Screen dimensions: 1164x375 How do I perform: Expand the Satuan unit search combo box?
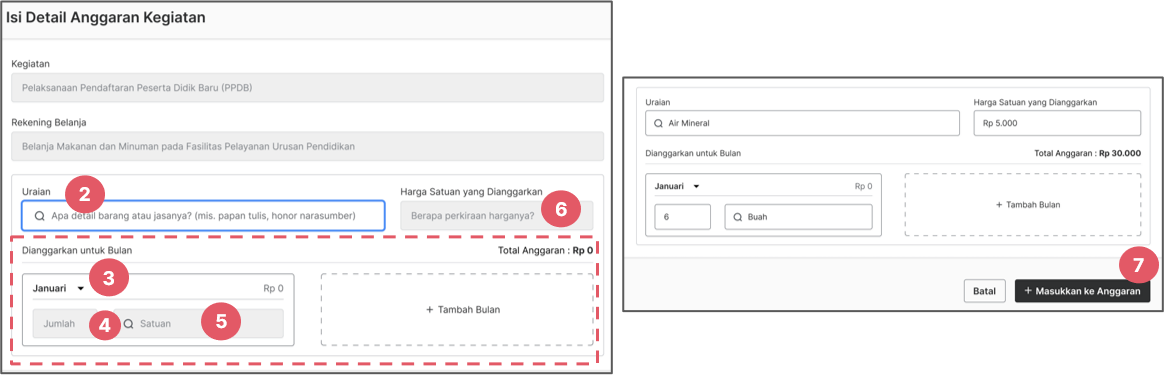(x=199, y=324)
